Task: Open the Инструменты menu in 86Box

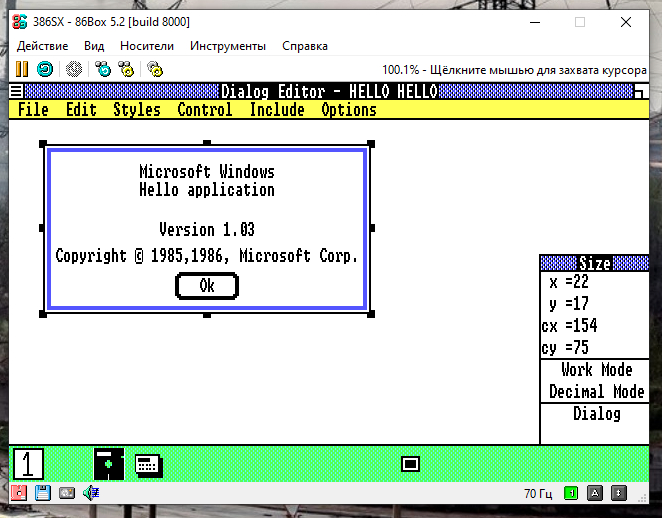Action: pos(228,46)
